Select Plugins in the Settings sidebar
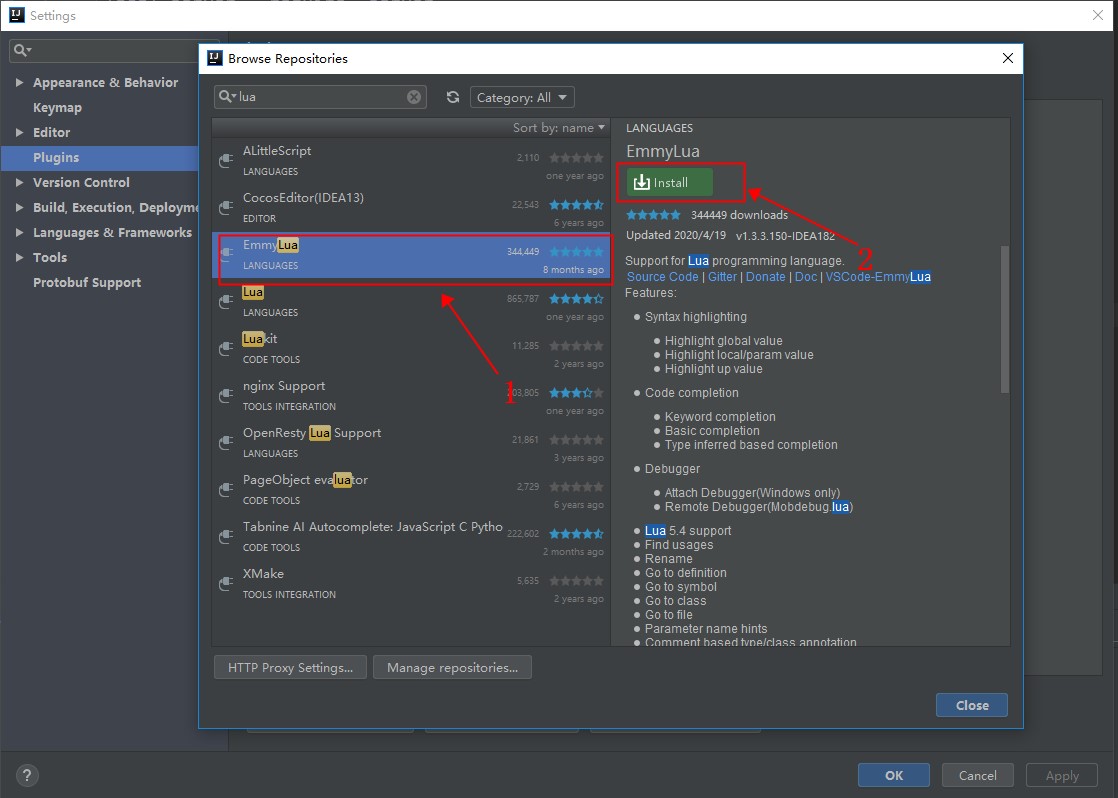 (x=100, y=158)
